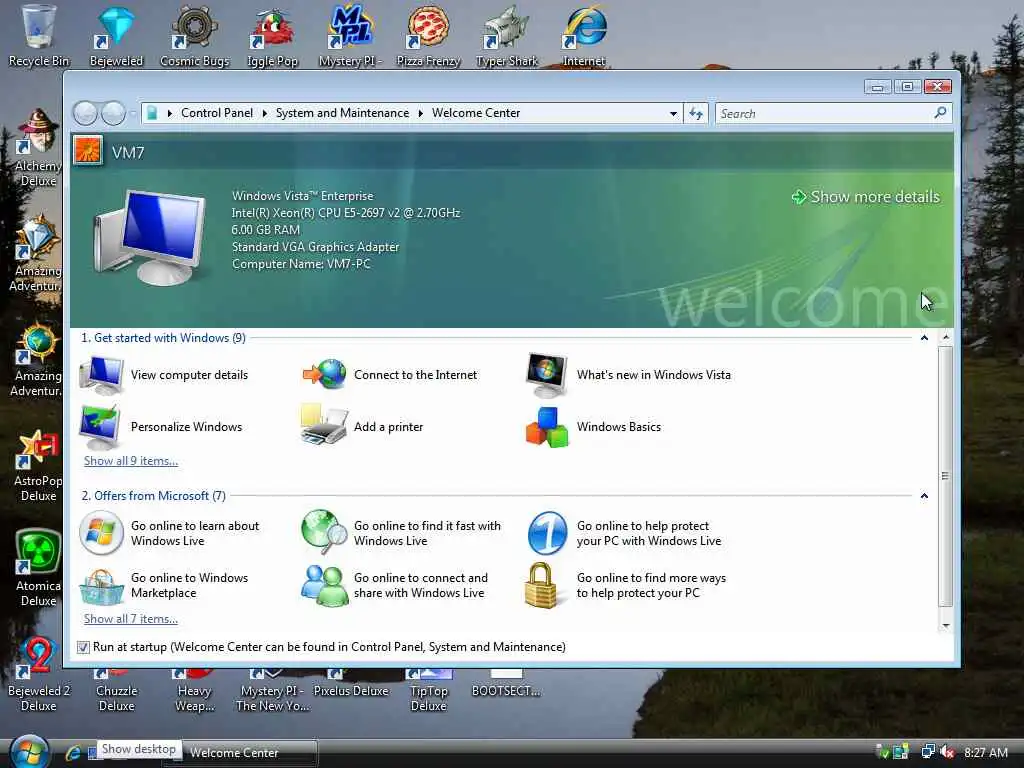Click the Add a printer icon
This screenshot has height=768, width=1024.
pos(323,426)
